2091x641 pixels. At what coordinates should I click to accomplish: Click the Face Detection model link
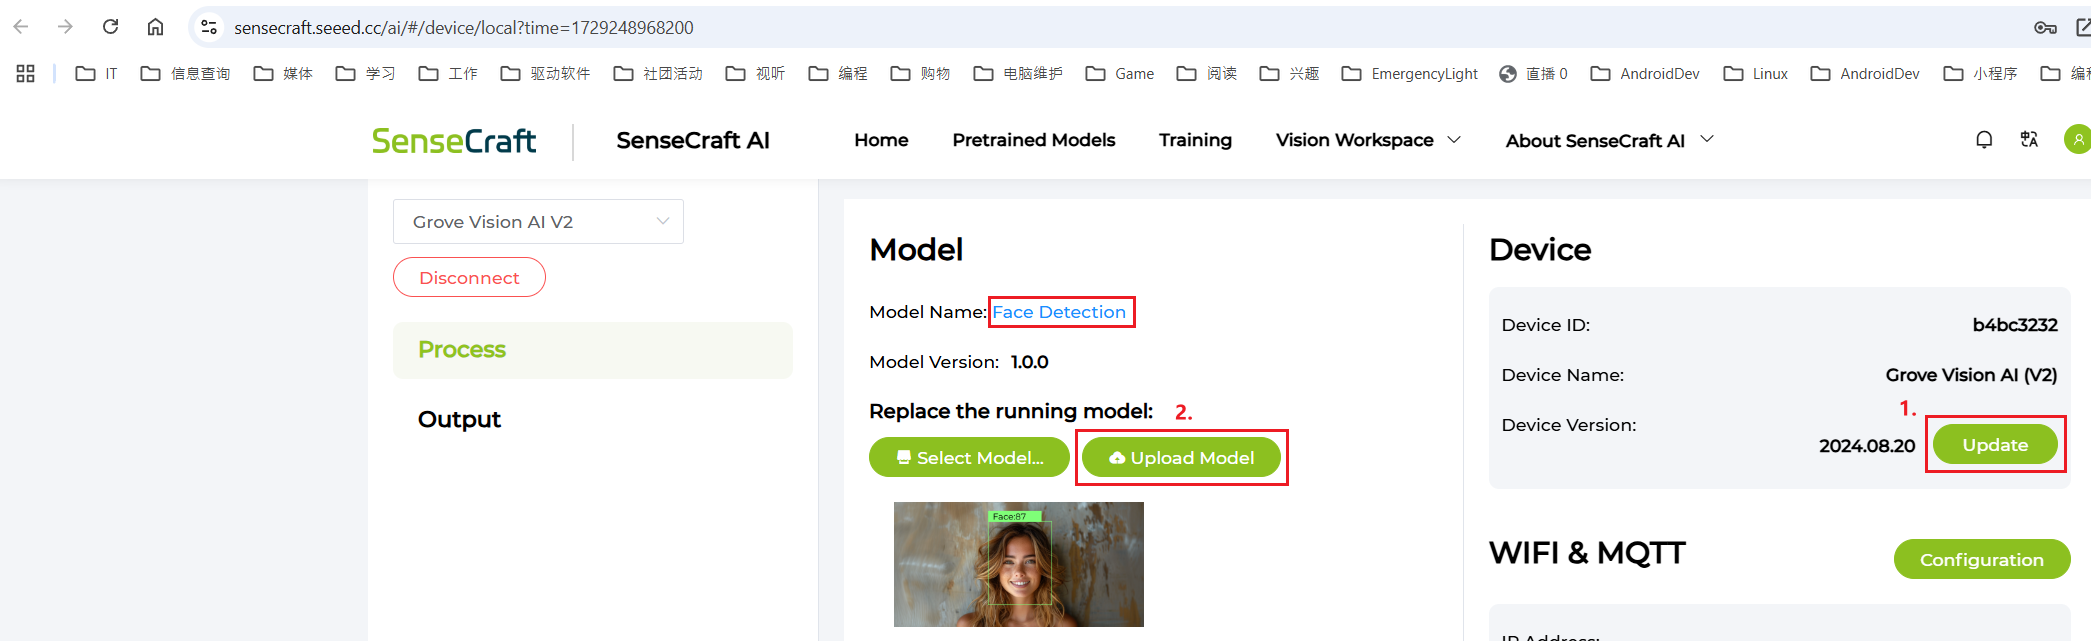tap(1059, 312)
